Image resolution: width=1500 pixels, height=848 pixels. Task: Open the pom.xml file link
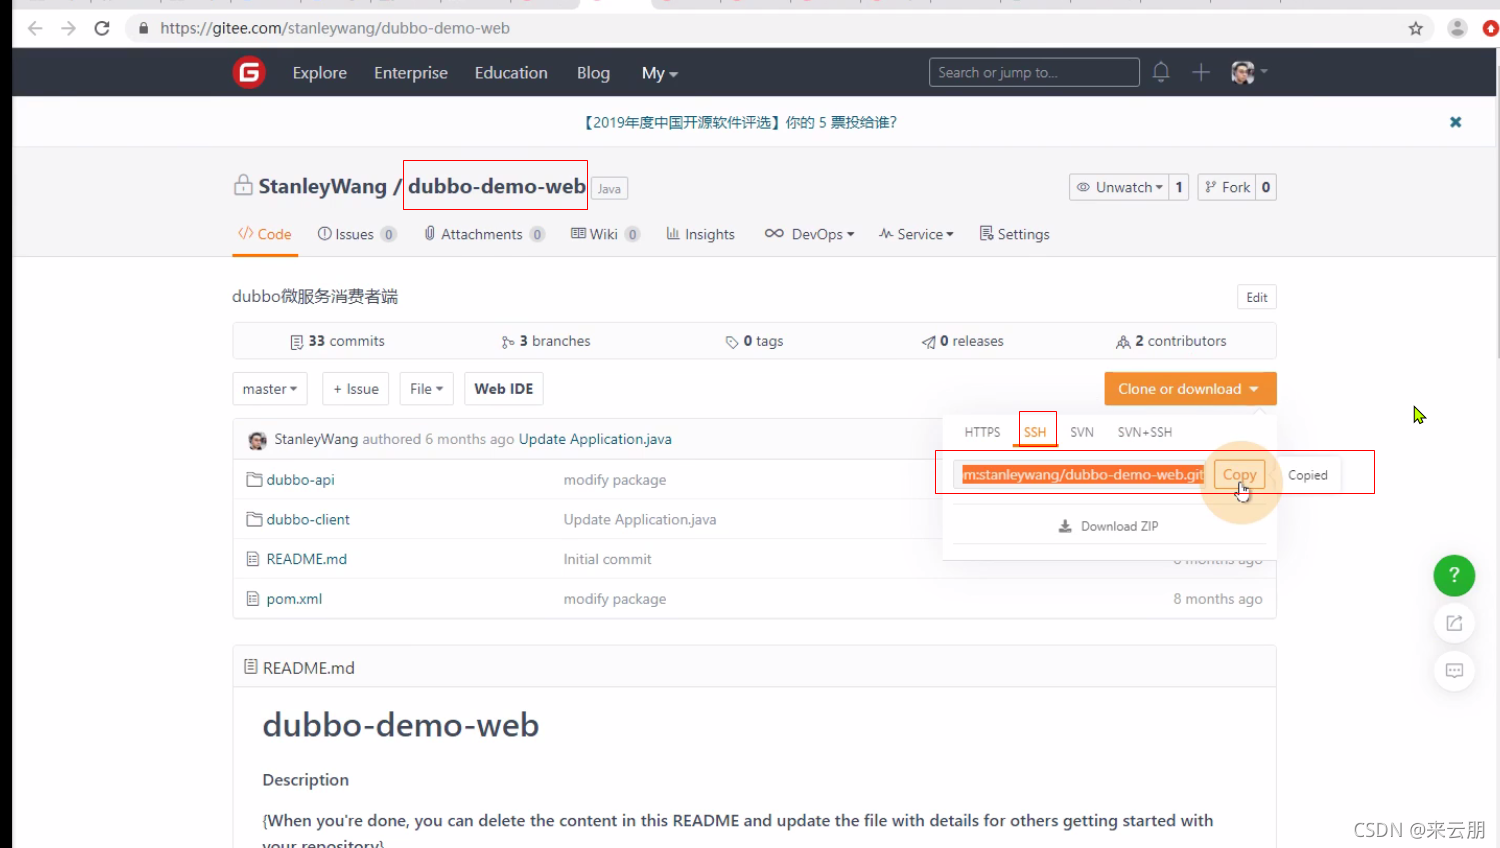[x=294, y=599]
